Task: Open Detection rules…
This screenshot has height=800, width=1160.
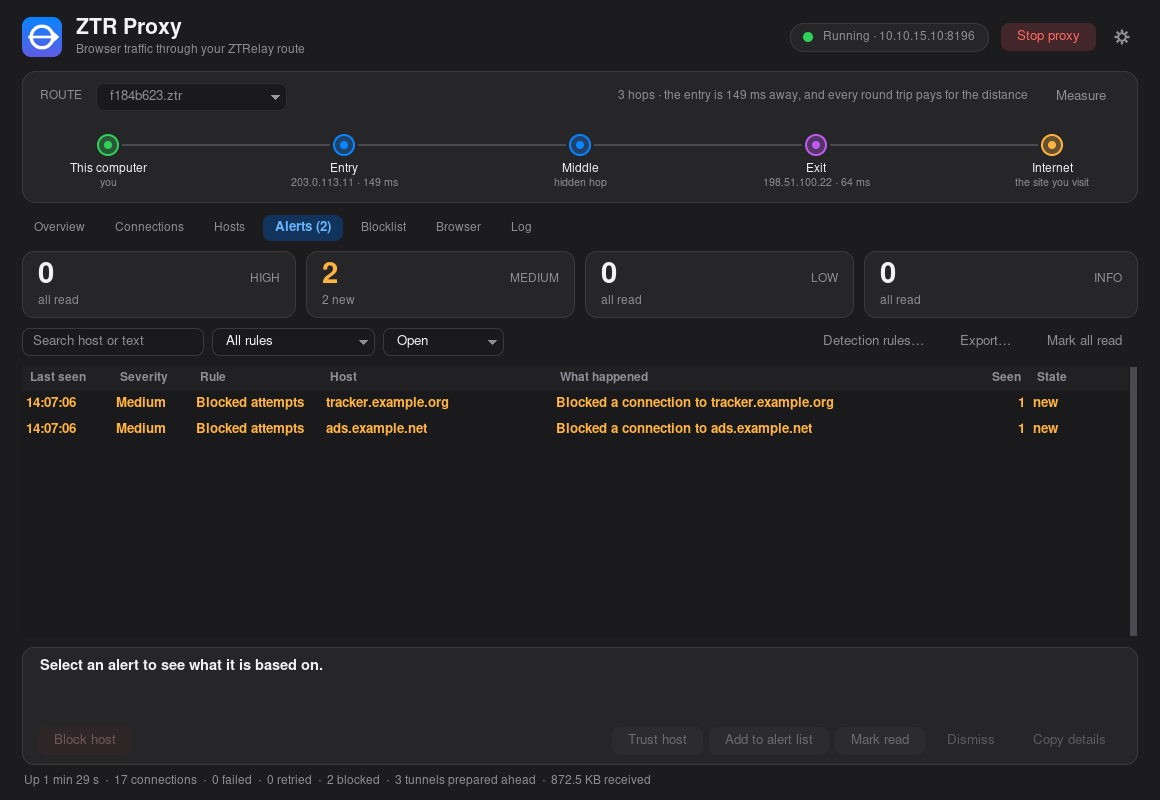Action: click(x=873, y=341)
